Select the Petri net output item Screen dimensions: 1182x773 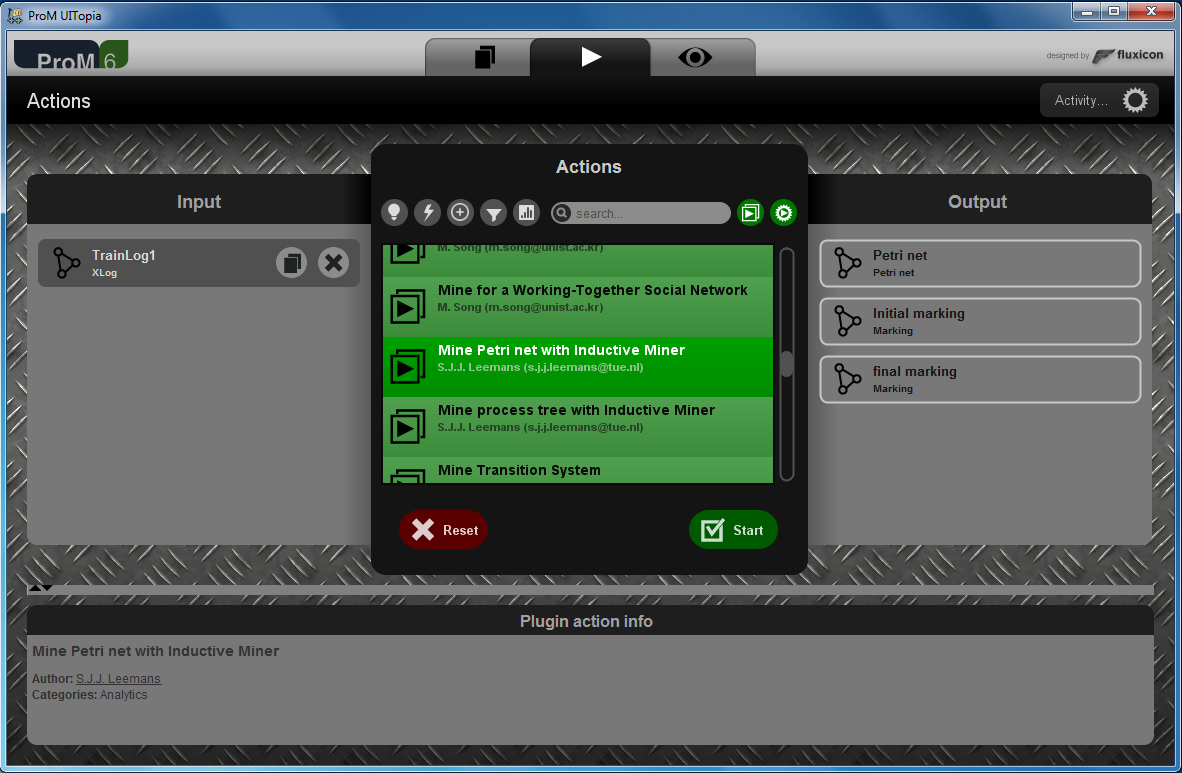pyautogui.click(x=980, y=263)
